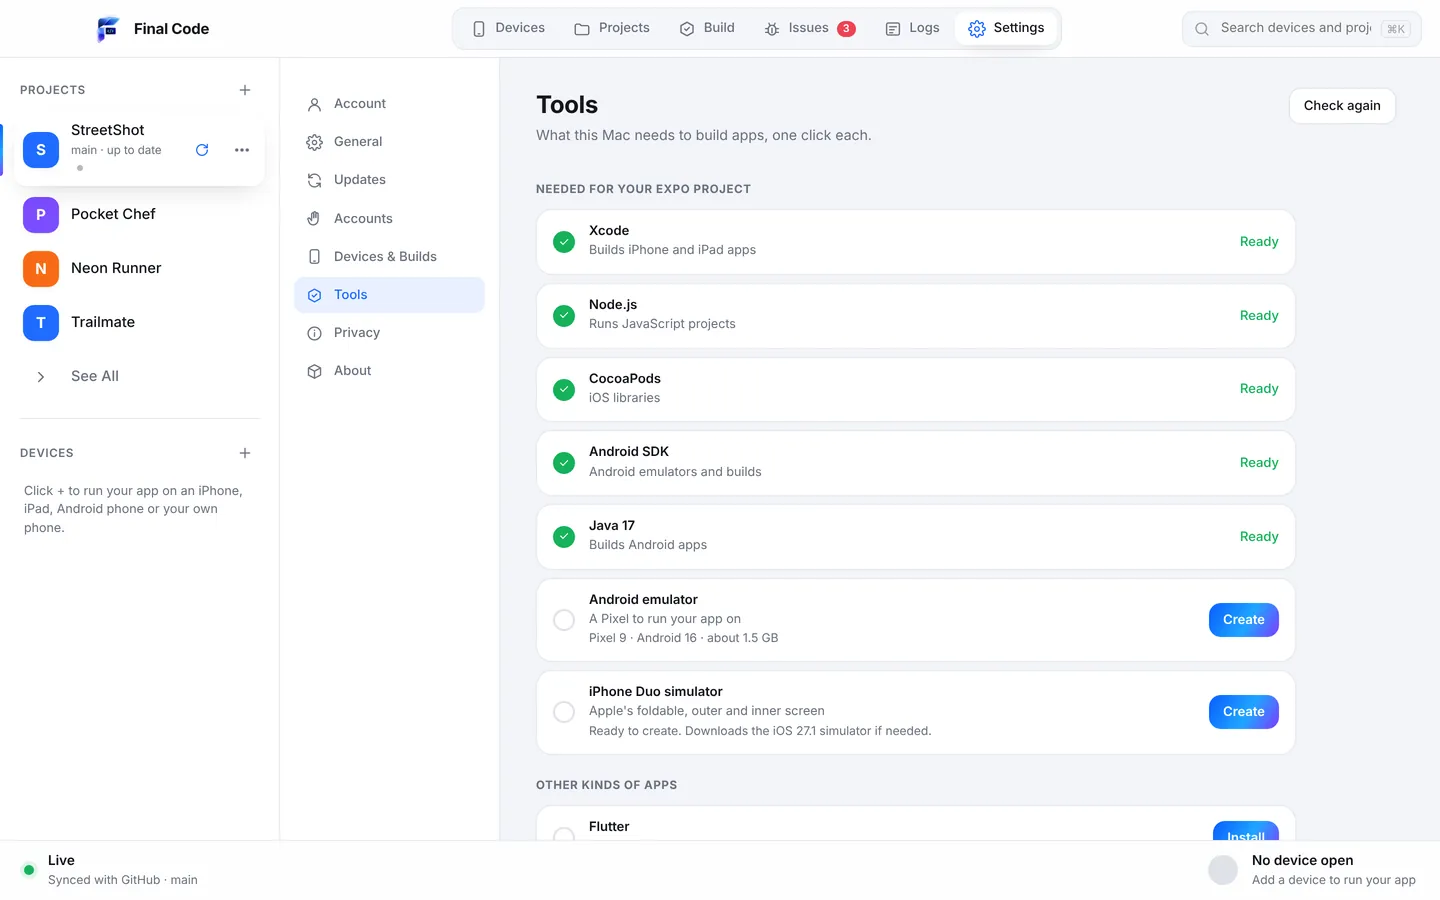Click 'Pixel 9 · Android 16 · about 1.5 GB' text
This screenshot has width=1440, height=900.
coord(684,638)
